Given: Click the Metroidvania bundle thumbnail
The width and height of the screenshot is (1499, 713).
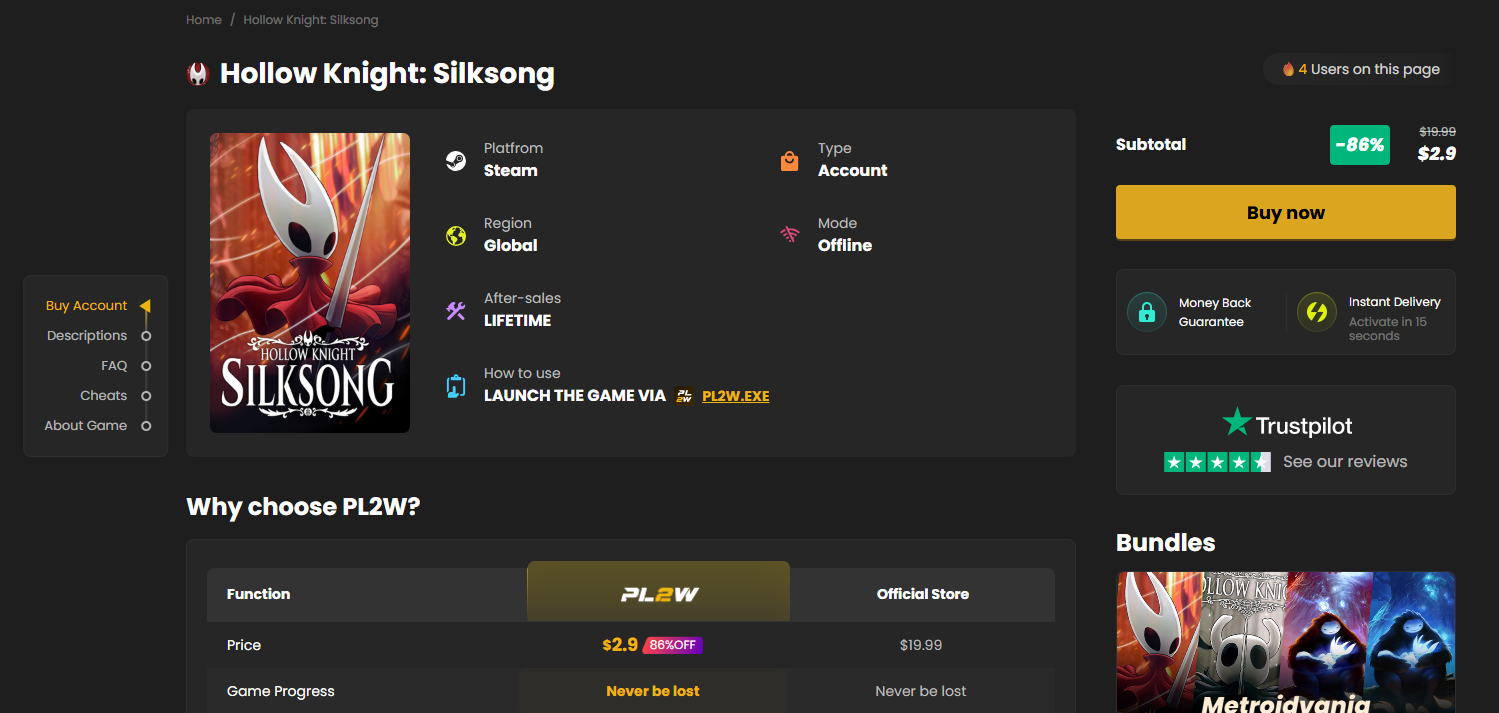Looking at the screenshot, I should click(1285, 643).
